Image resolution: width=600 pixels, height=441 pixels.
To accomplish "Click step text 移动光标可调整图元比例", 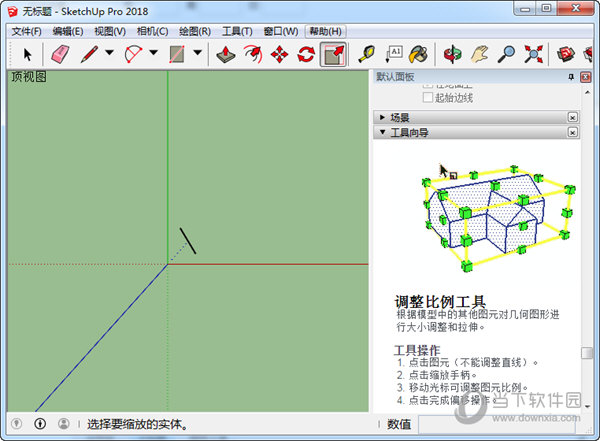I will 466,387.
